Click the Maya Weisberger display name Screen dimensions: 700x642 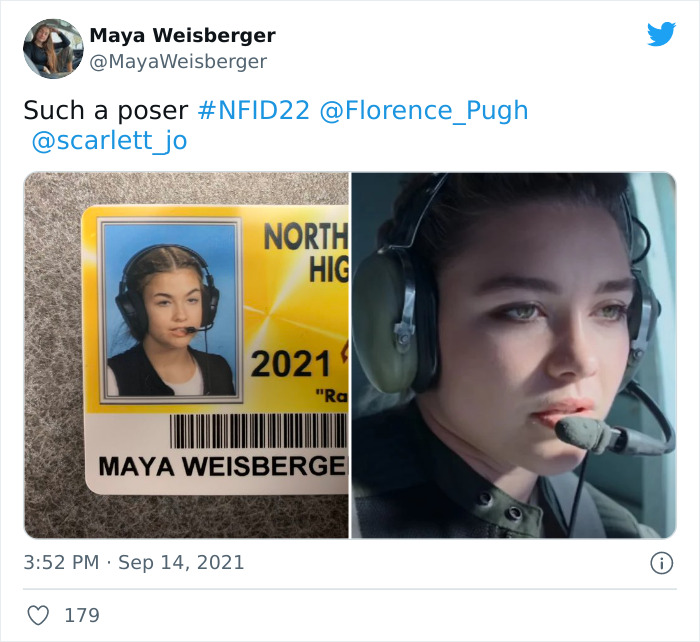(182, 35)
